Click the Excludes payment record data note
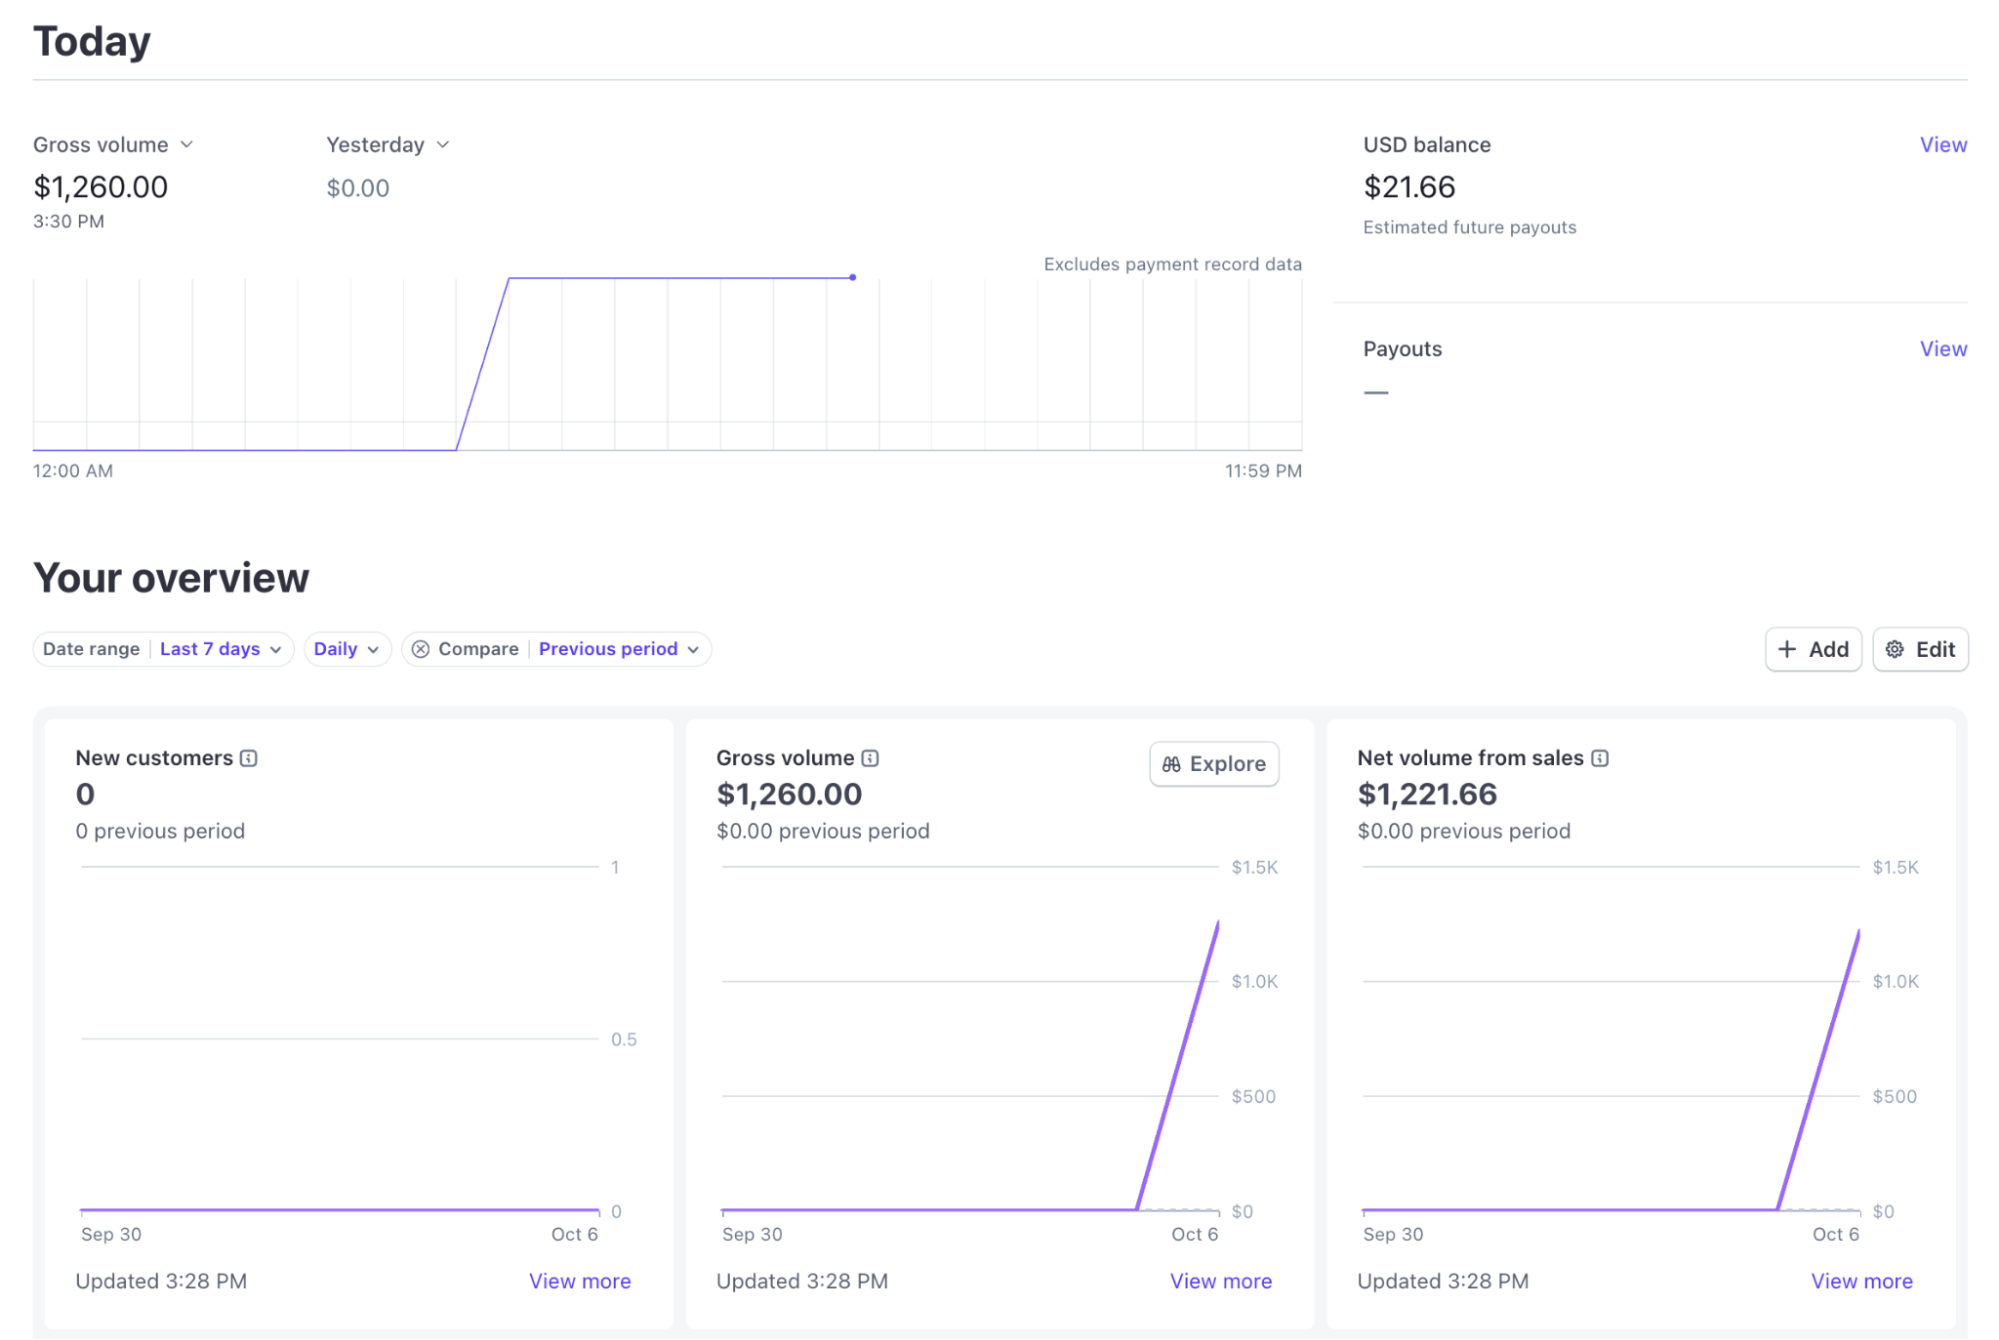1999x1340 pixels. 1172,264
